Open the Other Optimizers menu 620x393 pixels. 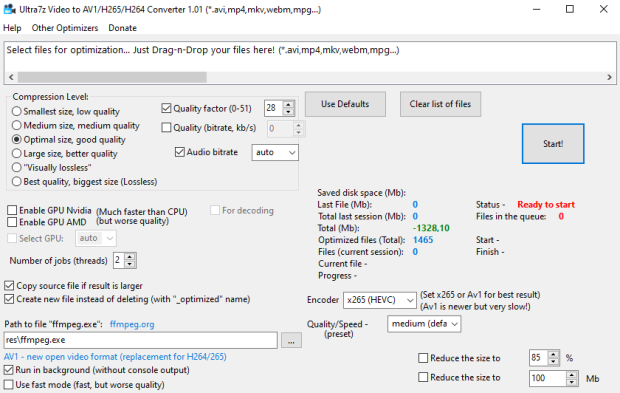[65, 28]
